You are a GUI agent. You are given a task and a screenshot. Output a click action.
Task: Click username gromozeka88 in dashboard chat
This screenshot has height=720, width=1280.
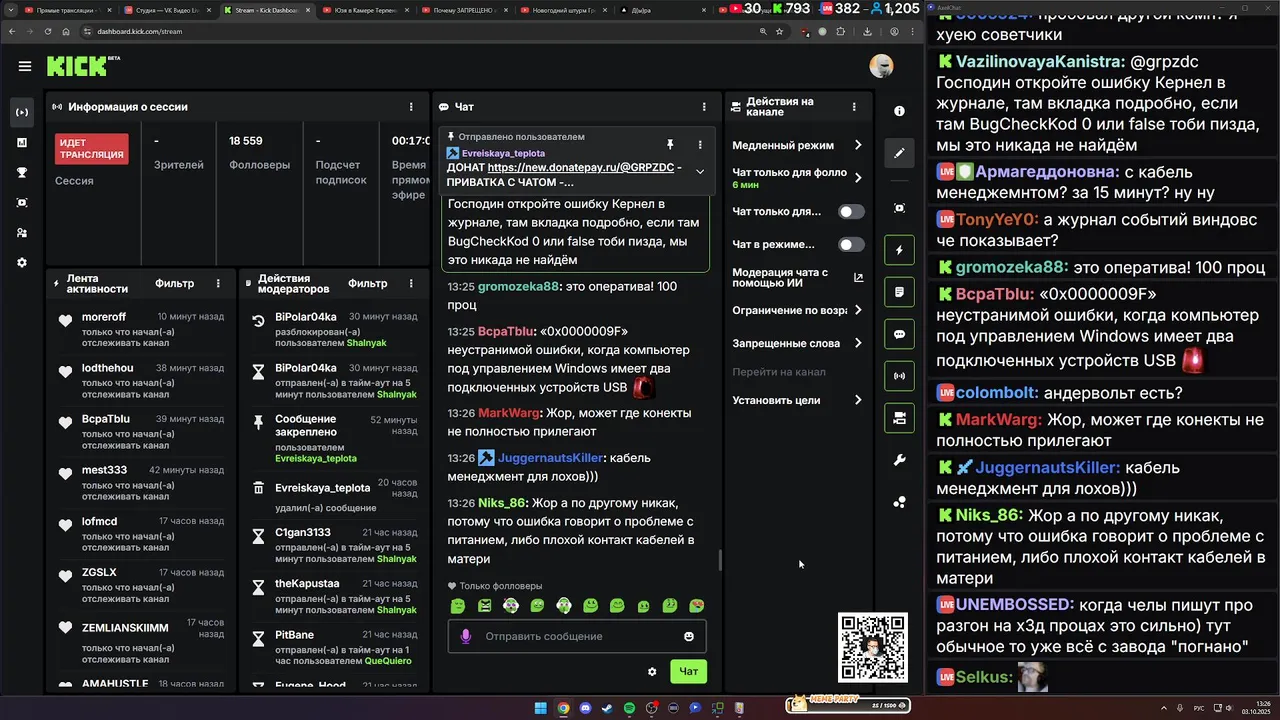point(518,286)
